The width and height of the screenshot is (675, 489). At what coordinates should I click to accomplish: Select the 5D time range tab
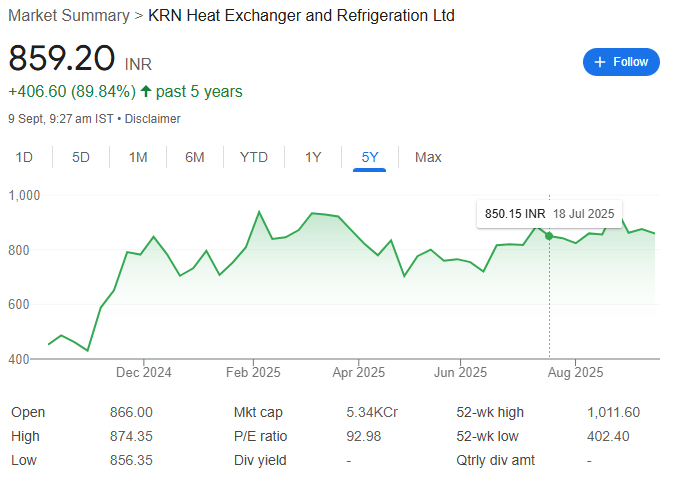[x=81, y=157]
